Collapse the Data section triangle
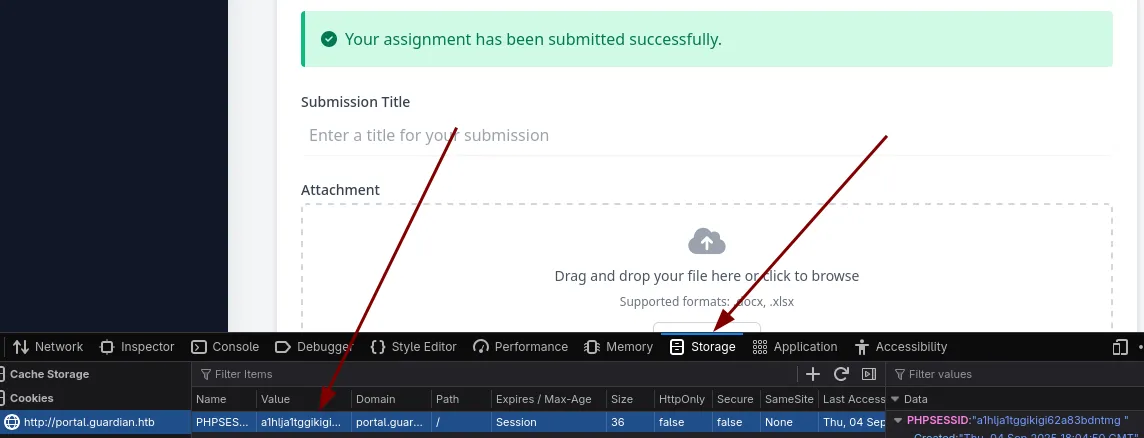This screenshot has height=438, width=1144. [896, 399]
